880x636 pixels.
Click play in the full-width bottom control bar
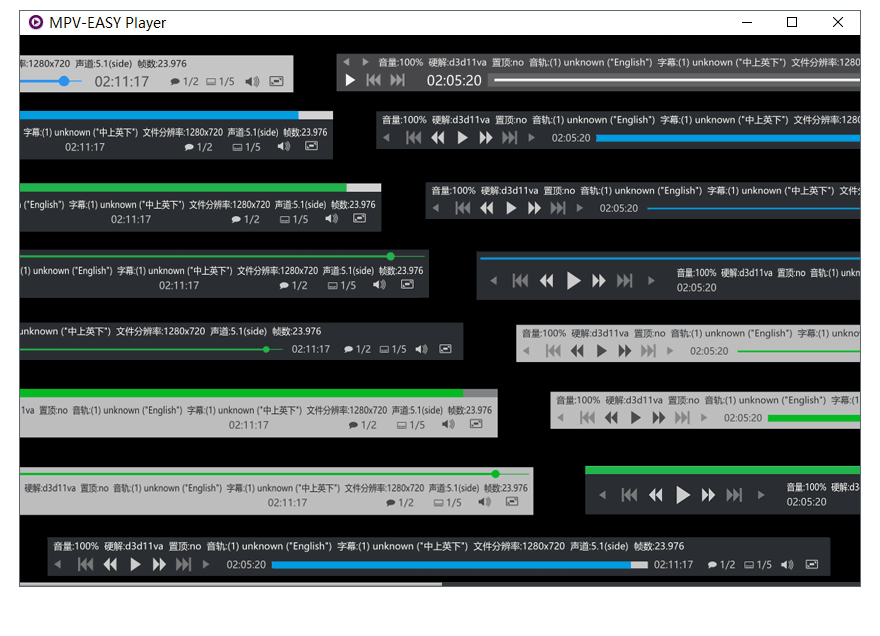tap(135, 564)
